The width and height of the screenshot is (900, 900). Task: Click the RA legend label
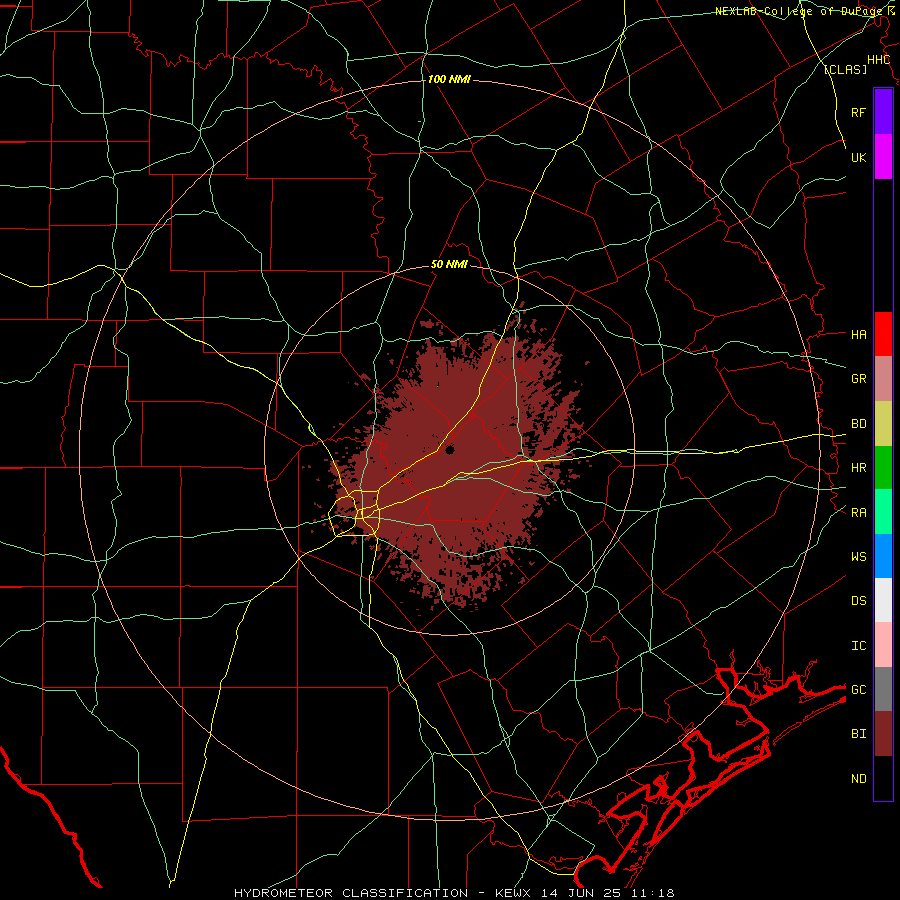(858, 513)
